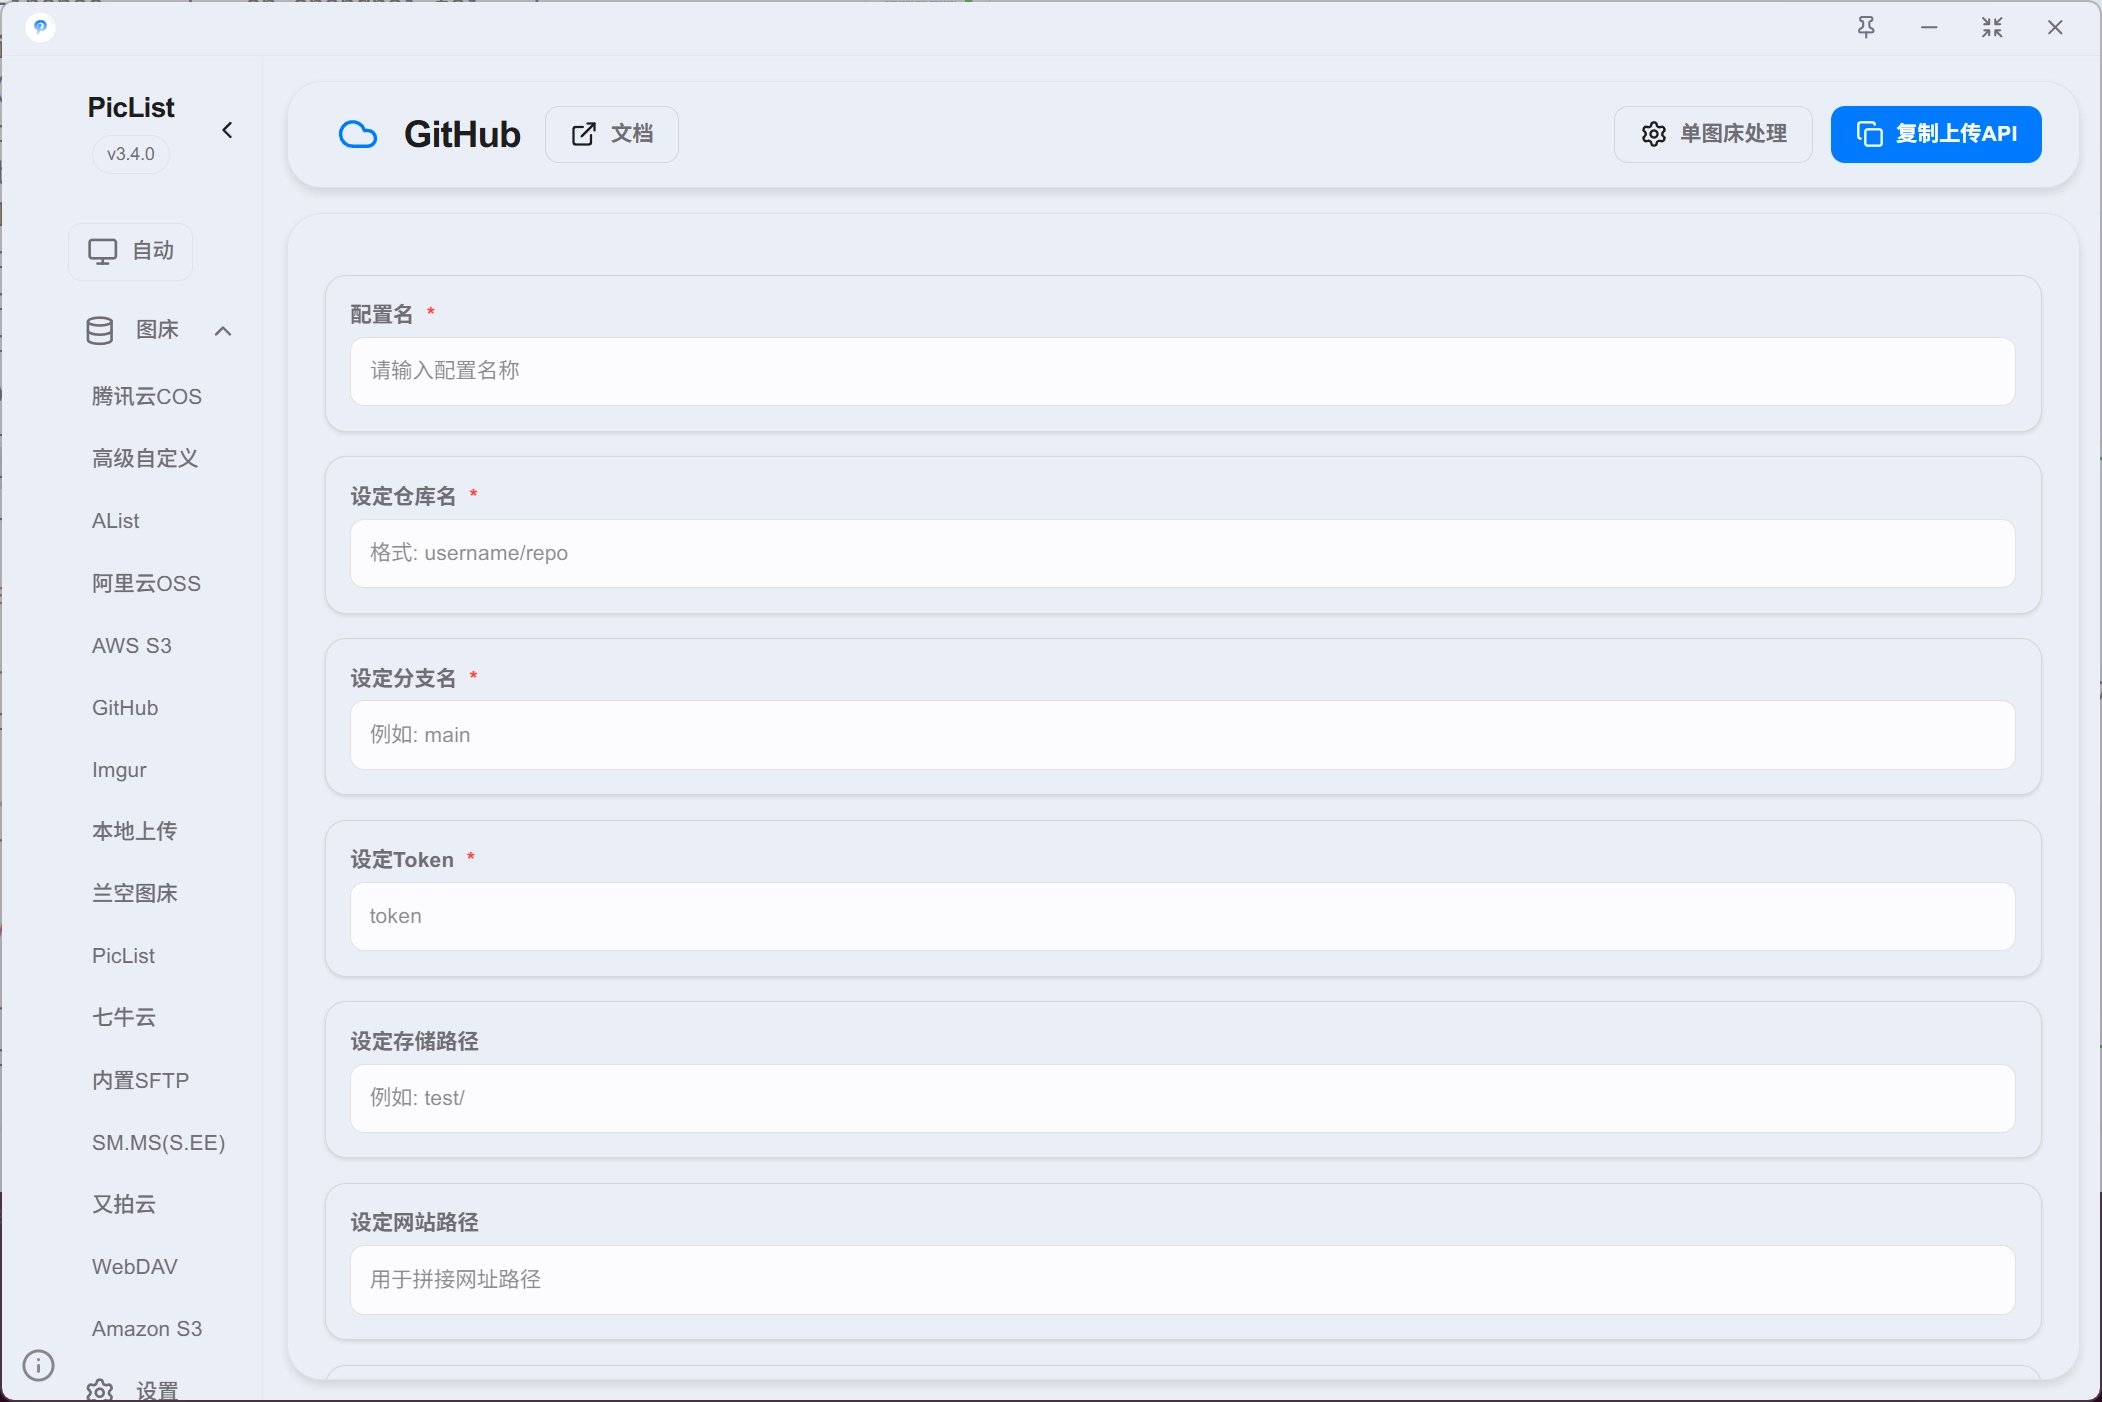Select 本地上传 in sidebar

135,832
